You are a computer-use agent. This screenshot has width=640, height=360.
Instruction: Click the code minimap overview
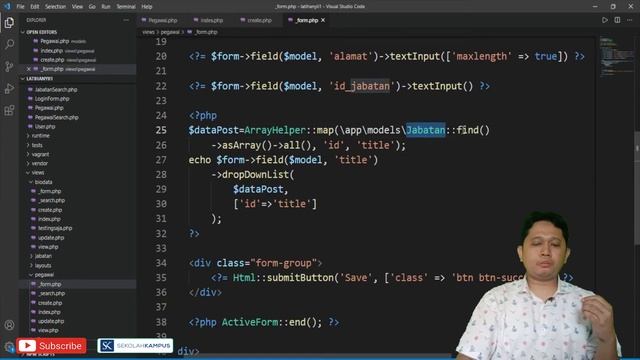[616, 57]
